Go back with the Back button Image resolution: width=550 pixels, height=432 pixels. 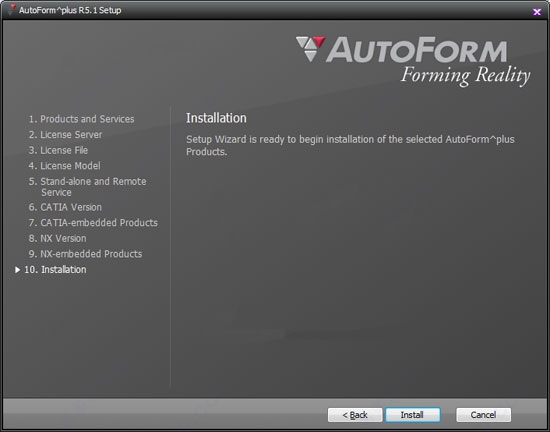tap(355, 415)
